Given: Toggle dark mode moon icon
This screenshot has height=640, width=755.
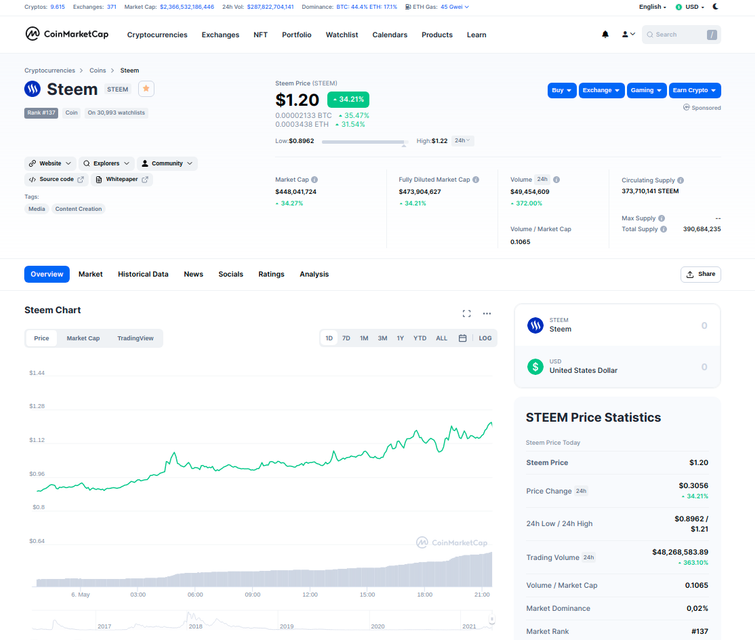Looking at the screenshot, I should pos(716,7).
